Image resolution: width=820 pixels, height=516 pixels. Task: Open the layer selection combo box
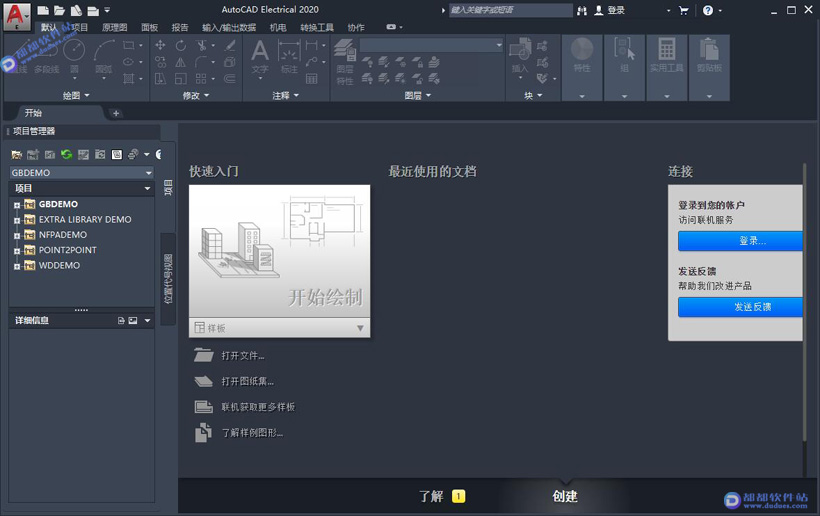coord(432,45)
